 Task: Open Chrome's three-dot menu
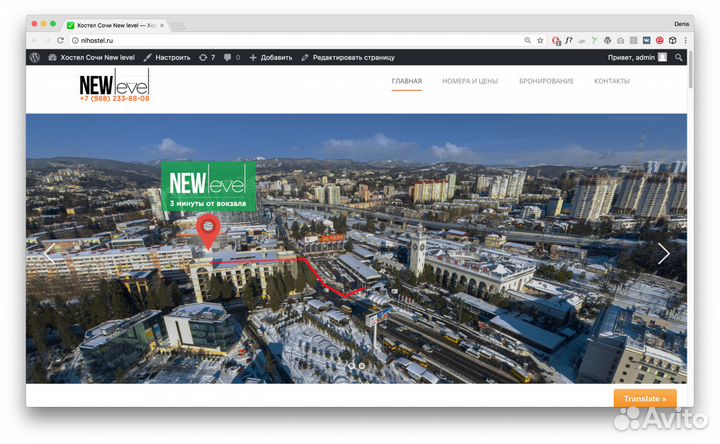(x=687, y=40)
